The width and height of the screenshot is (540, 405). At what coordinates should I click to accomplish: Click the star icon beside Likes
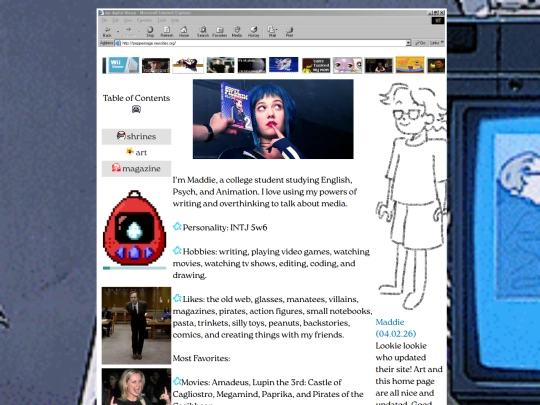(177, 298)
